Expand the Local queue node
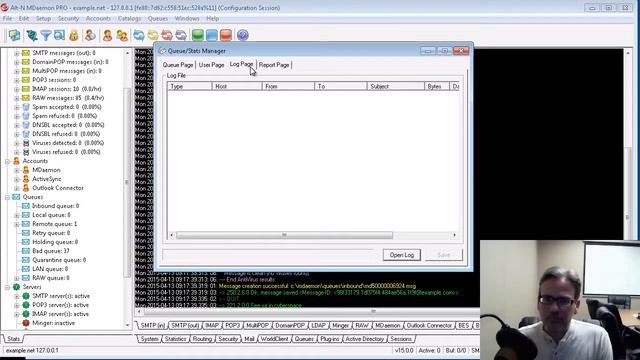The image size is (640, 360). pyautogui.click(x=17, y=215)
